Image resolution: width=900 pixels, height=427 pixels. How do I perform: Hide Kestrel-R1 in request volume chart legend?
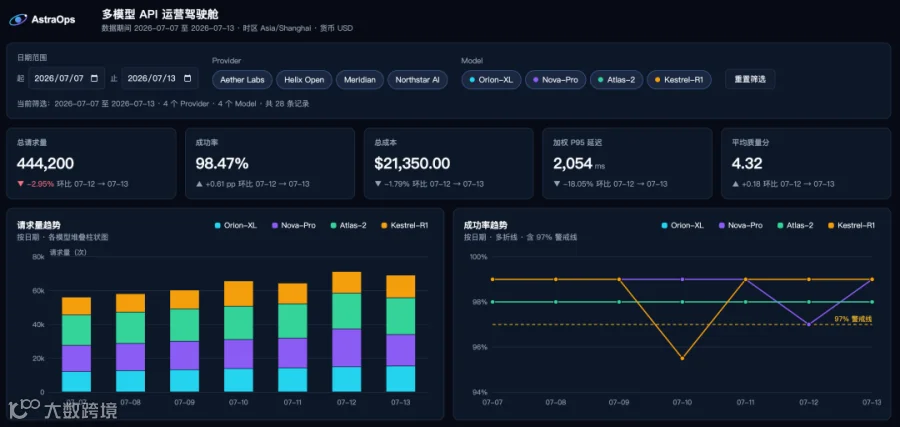[x=405, y=226]
